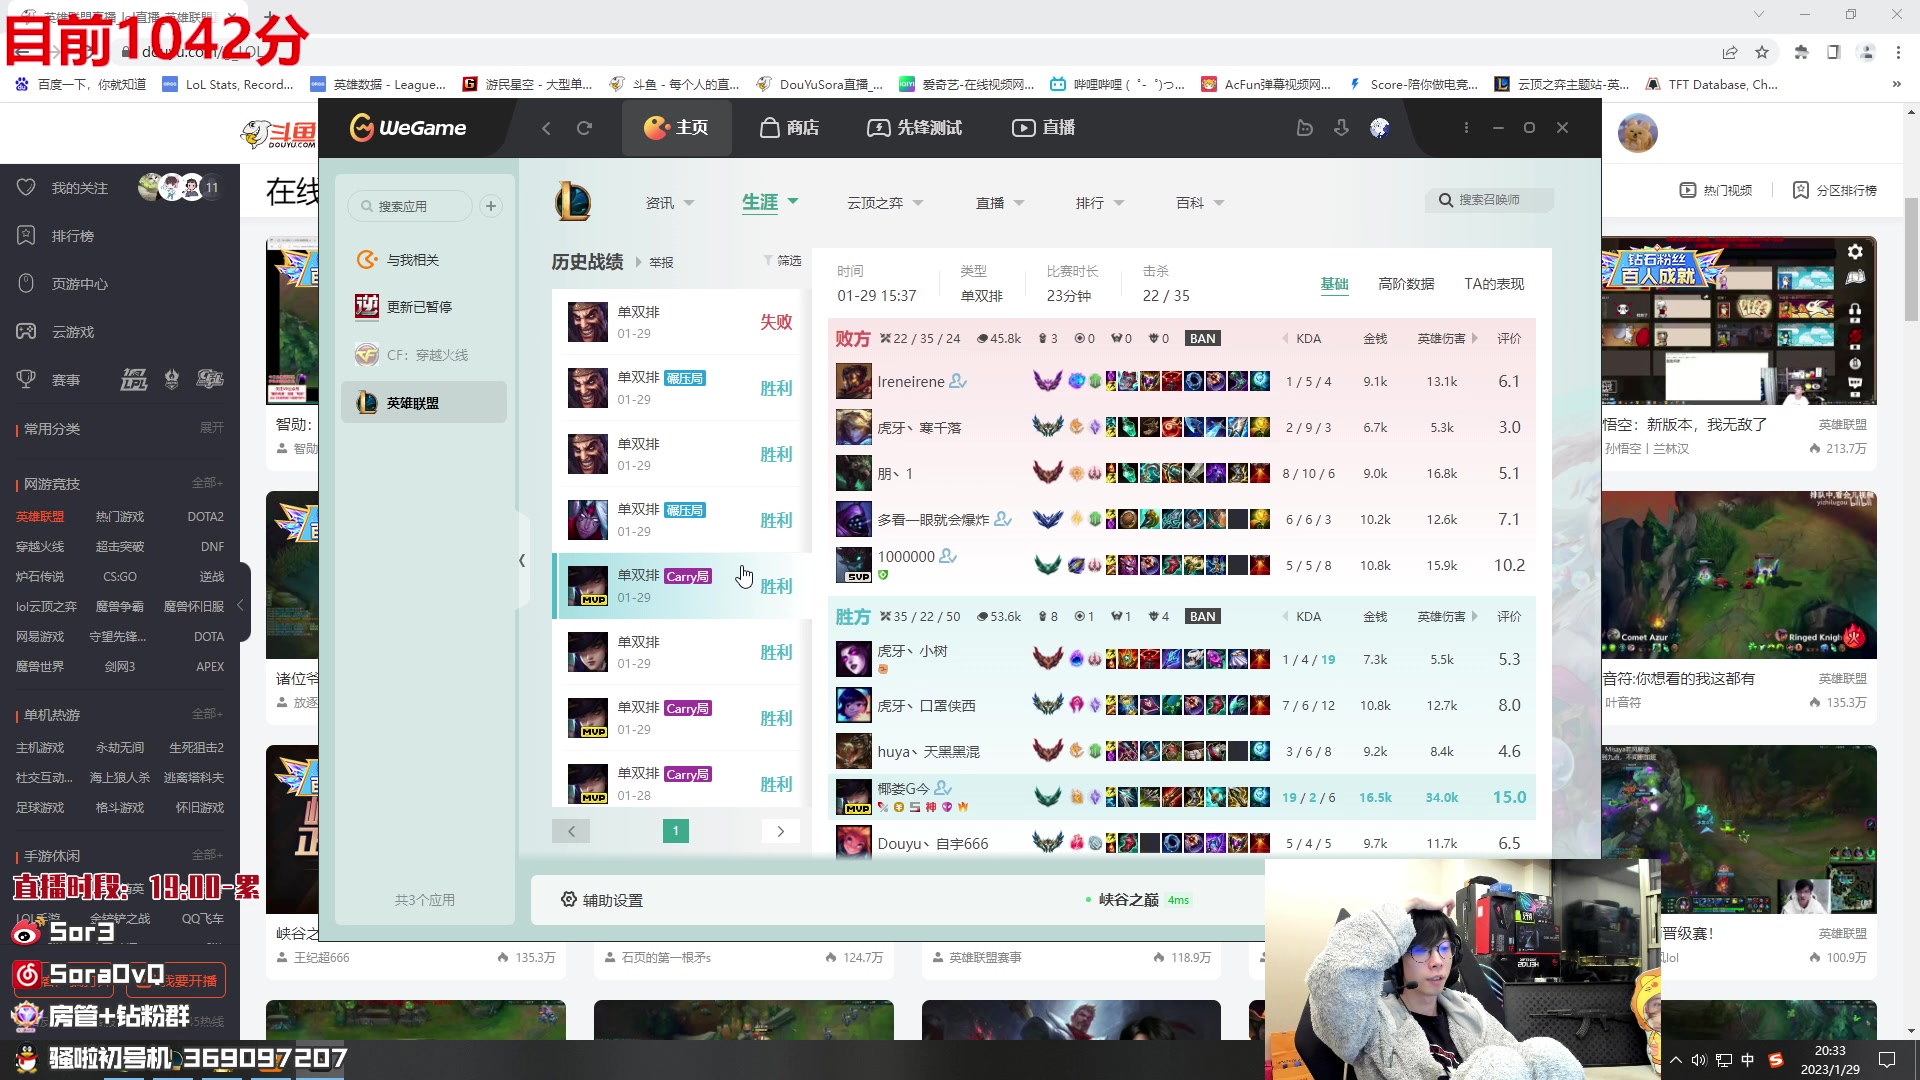
Task: Open browser extensions puzzle icon
Action: click(x=1801, y=52)
